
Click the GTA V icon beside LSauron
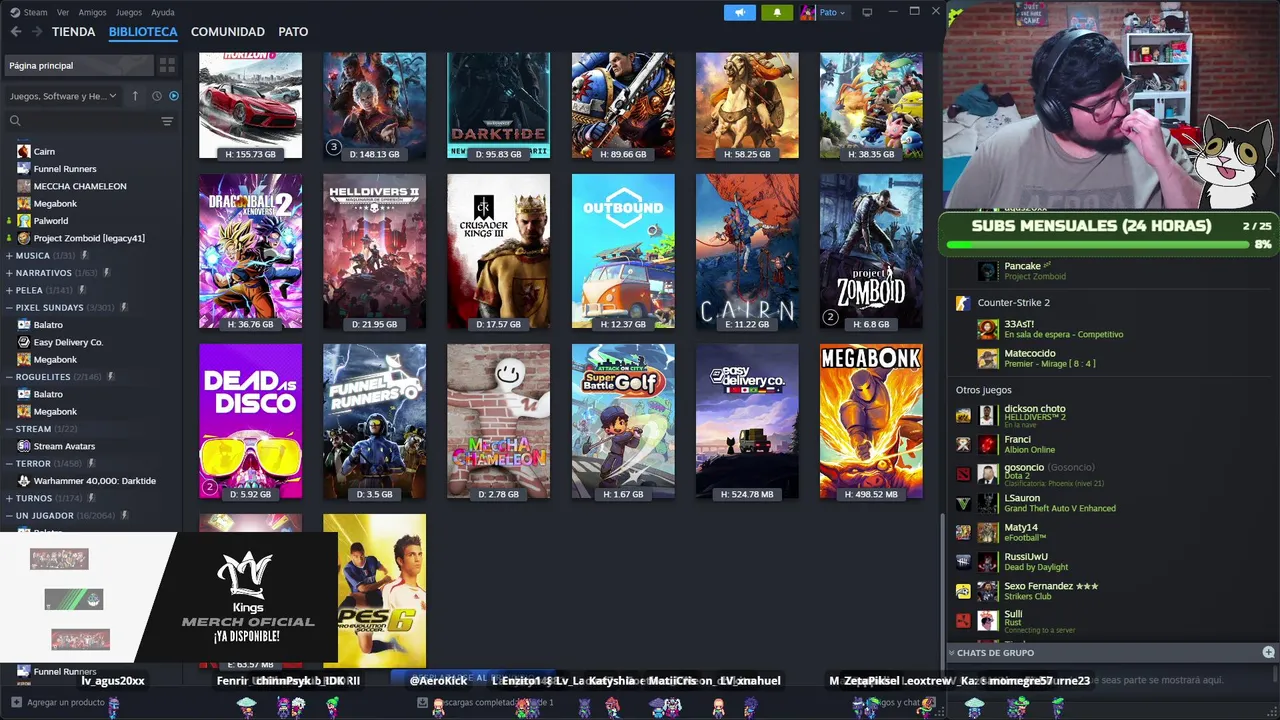[963, 503]
